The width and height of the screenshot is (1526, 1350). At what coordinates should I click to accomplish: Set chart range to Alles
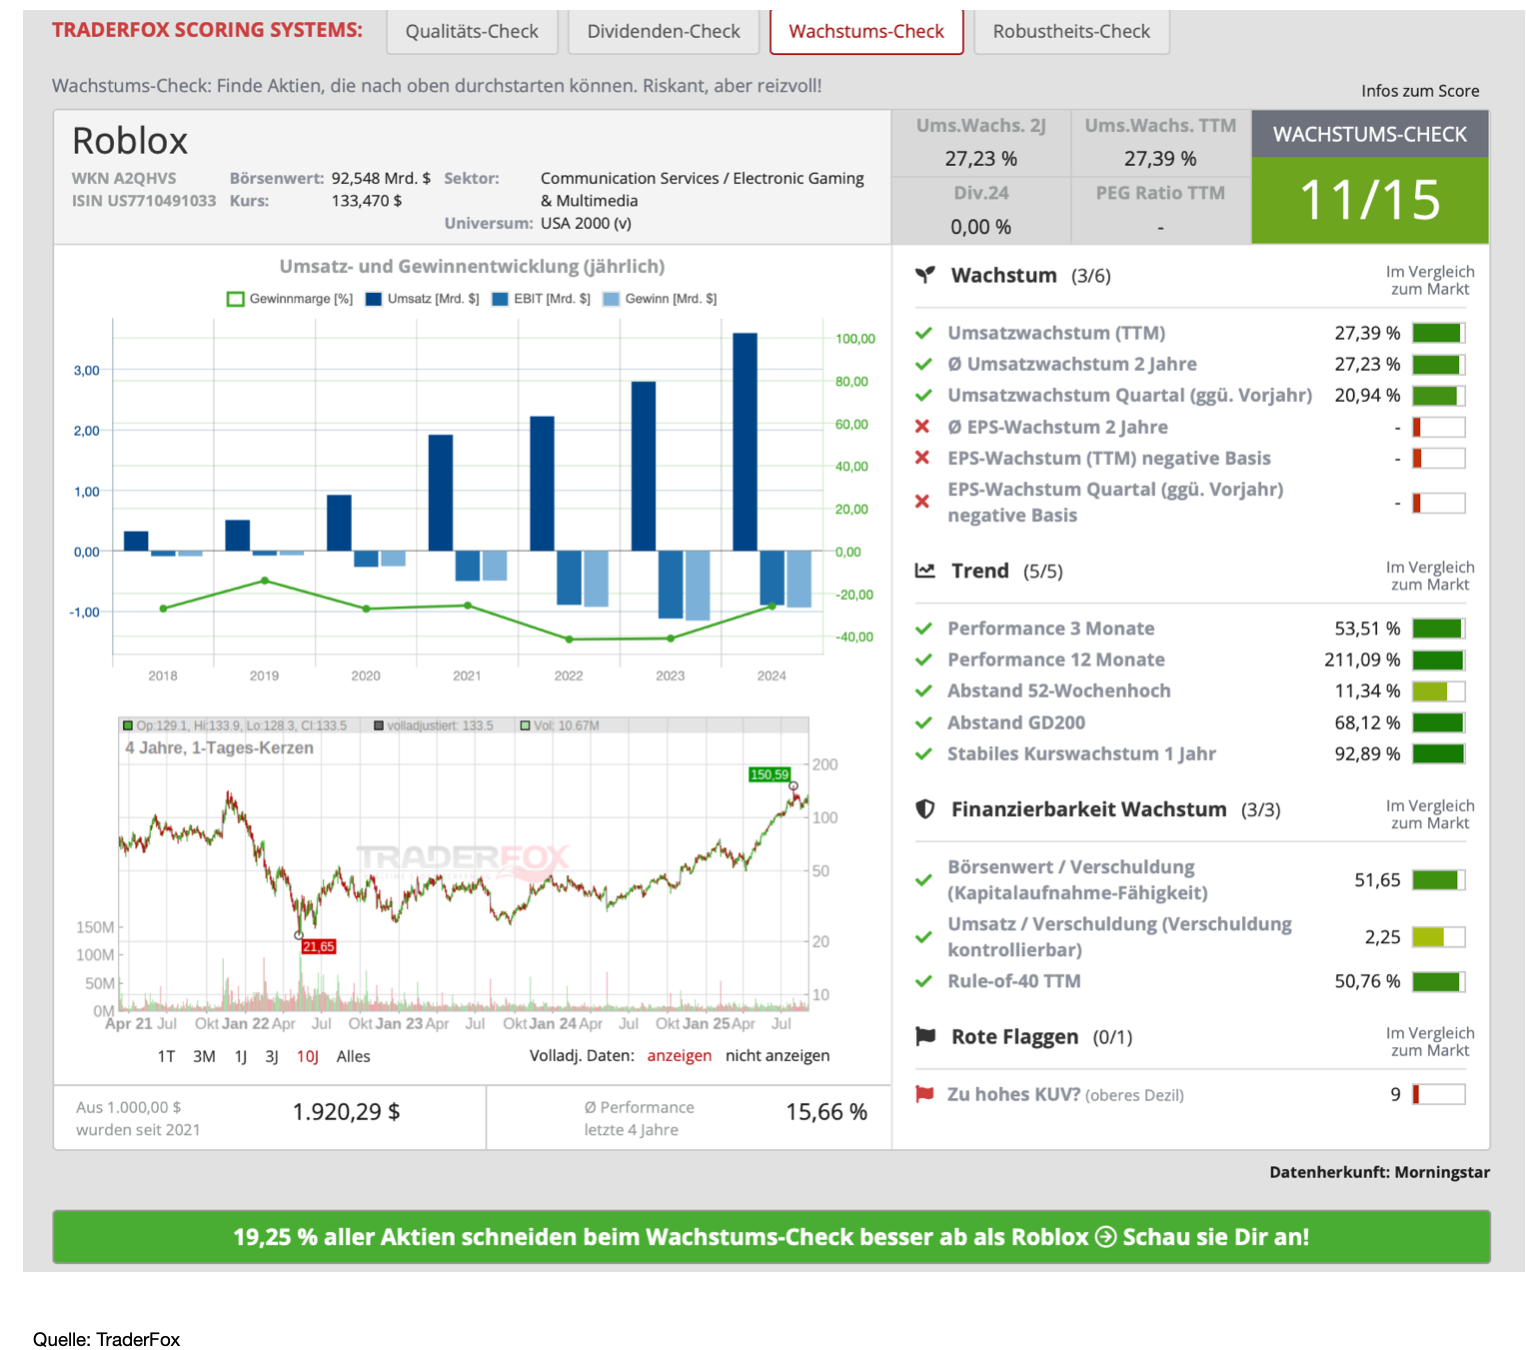click(x=353, y=1056)
